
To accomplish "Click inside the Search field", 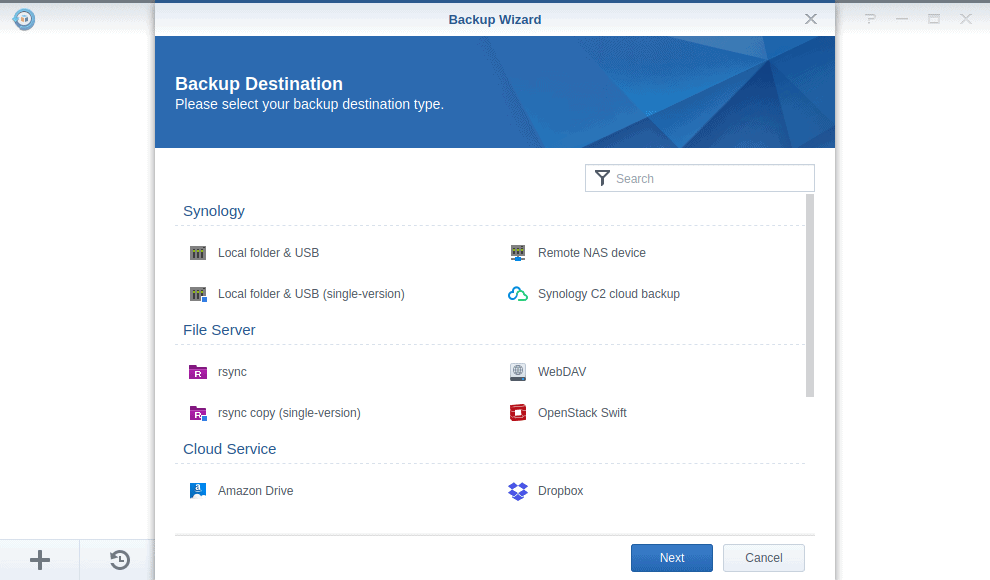I will click(700, 178).
